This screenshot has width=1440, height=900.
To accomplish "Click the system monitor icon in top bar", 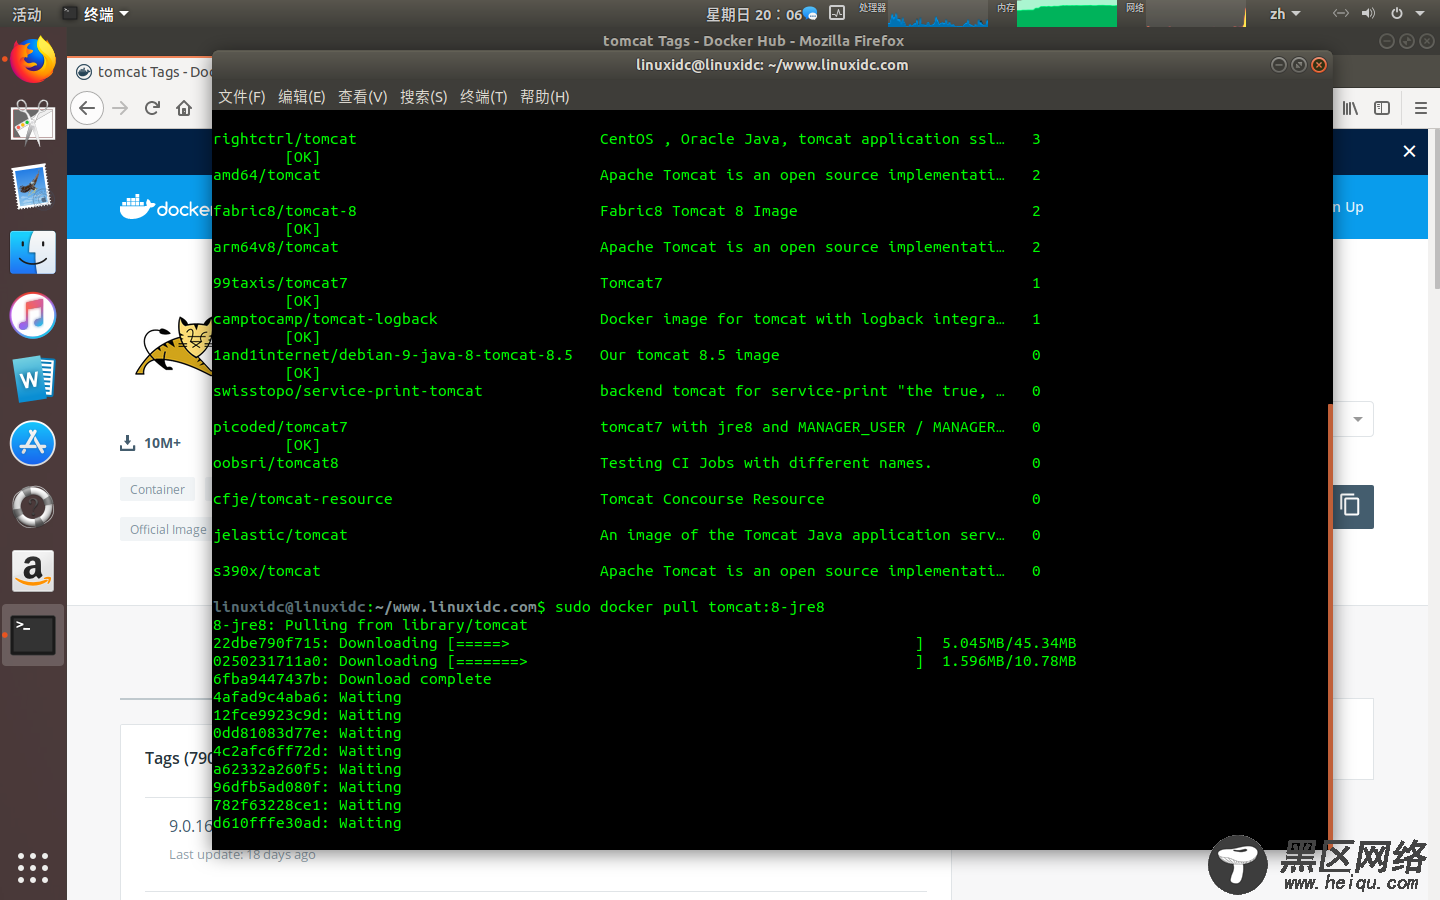I will tap(837, 13).
